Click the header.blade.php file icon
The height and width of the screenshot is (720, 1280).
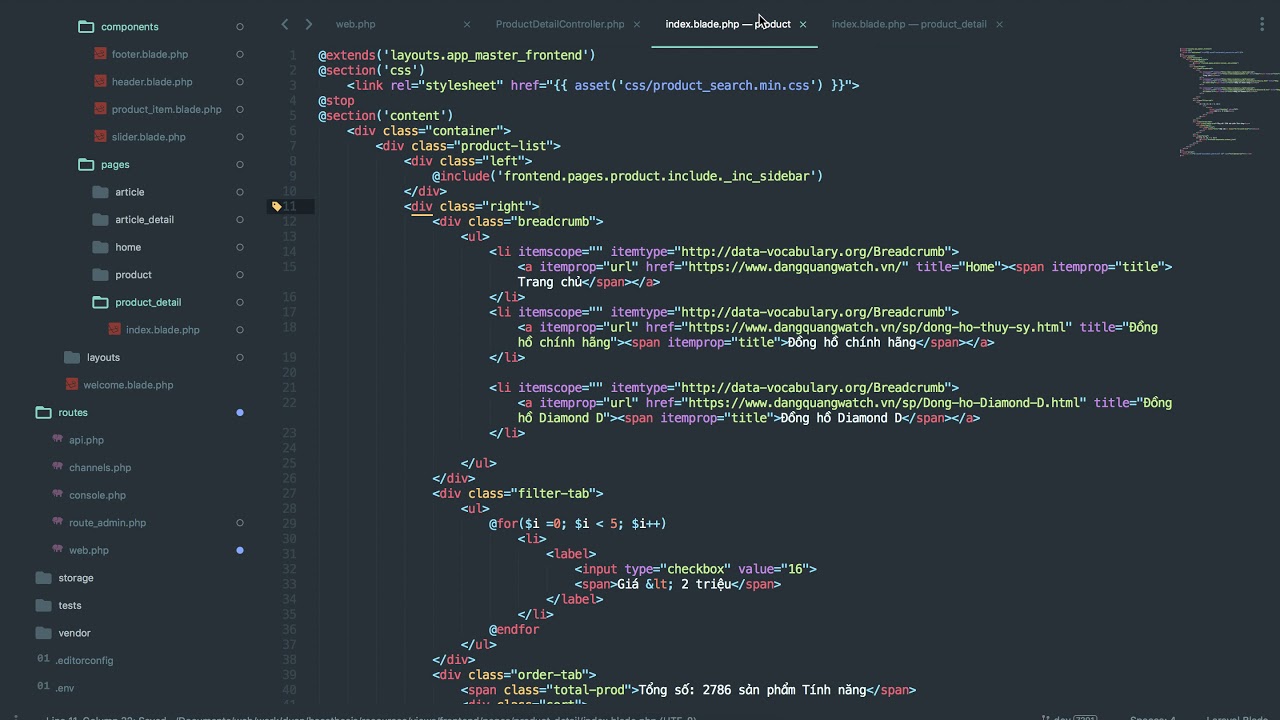(x=100, y=82)
